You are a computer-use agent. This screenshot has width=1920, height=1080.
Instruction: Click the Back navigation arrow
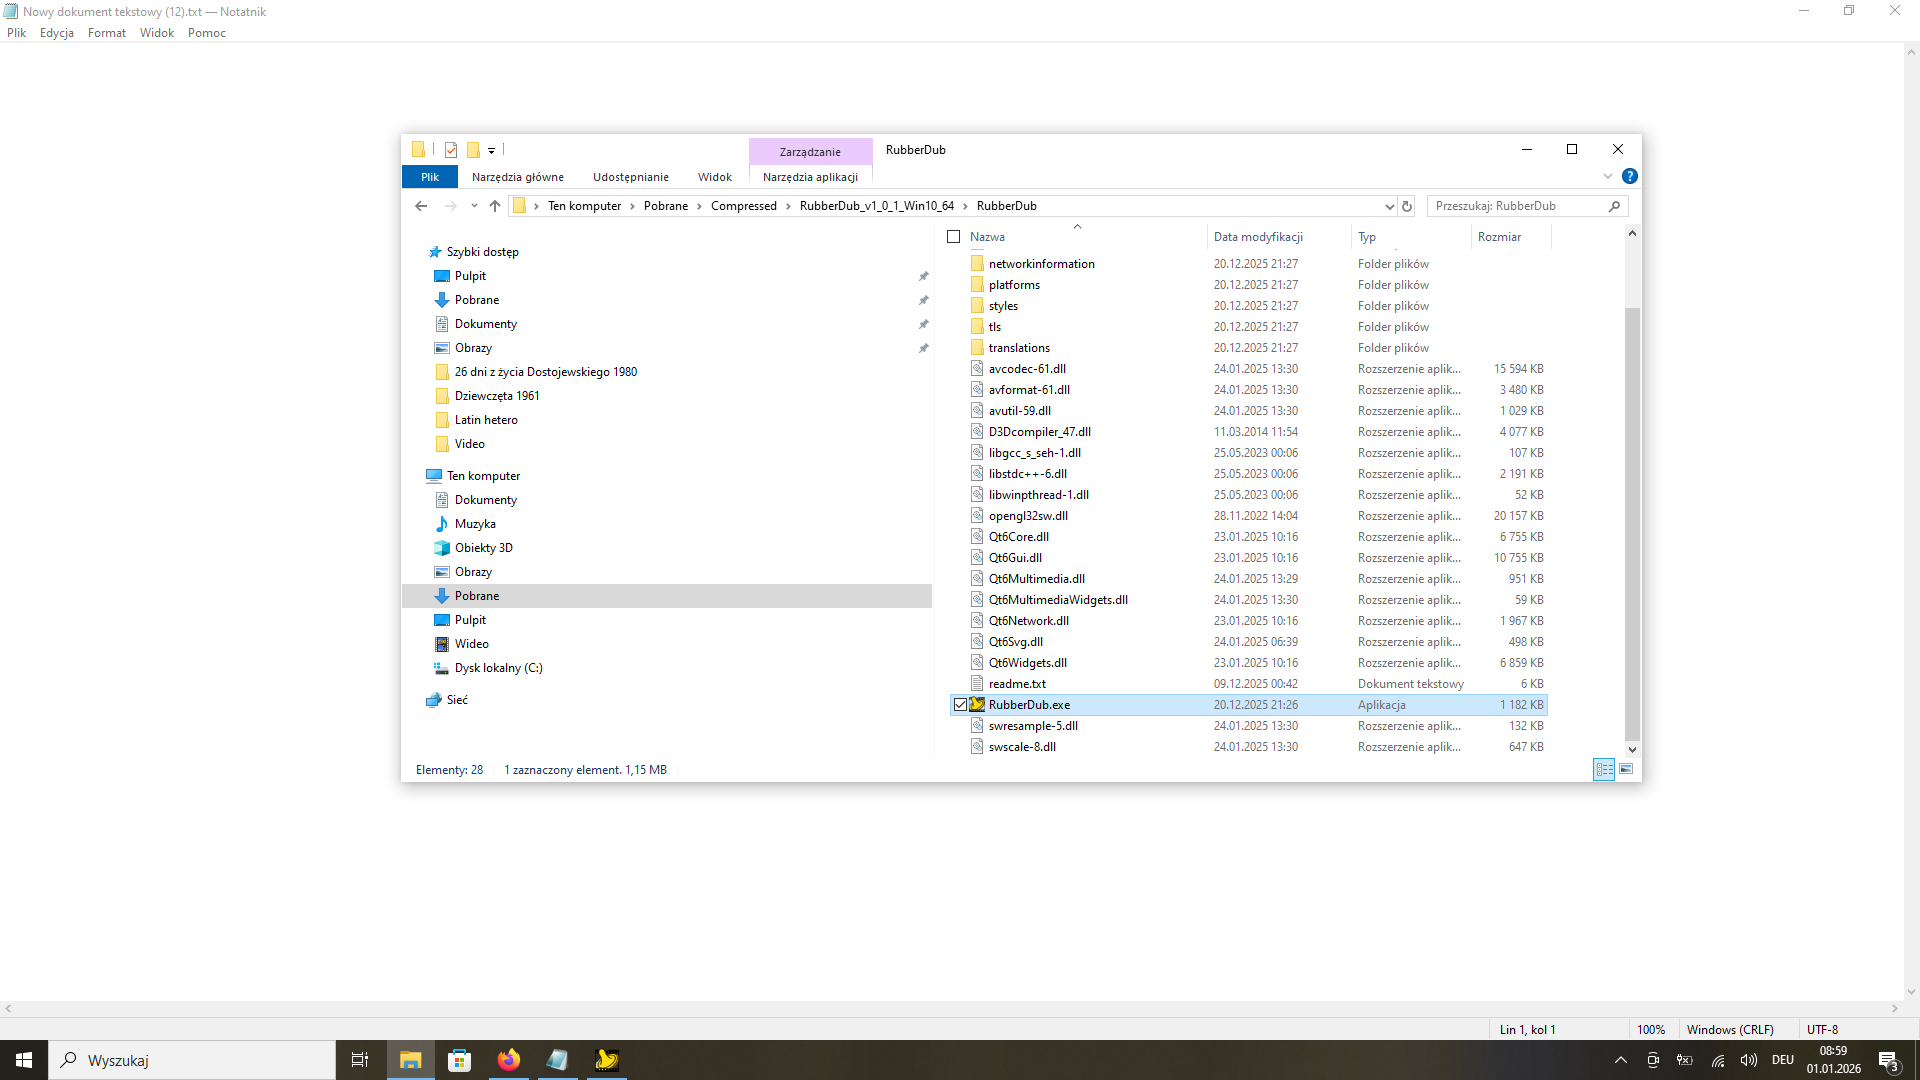pos(421,206)
